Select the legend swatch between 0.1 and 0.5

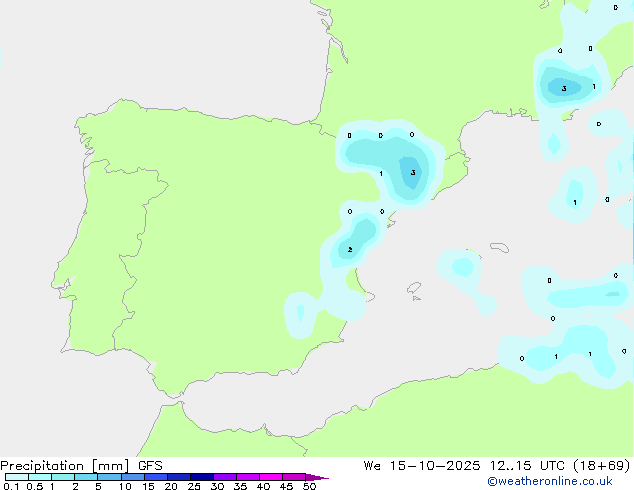pyautogui.click(x=17, y=477)
